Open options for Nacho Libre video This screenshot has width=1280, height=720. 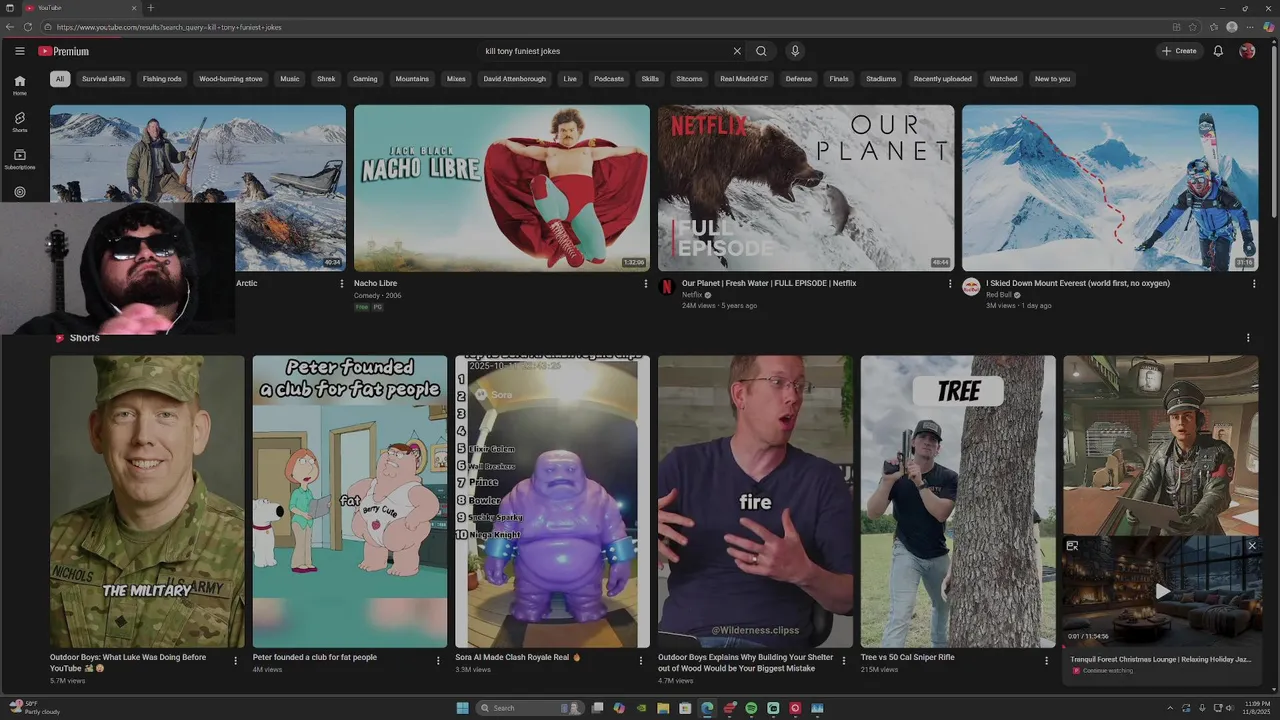coord(646,284)
